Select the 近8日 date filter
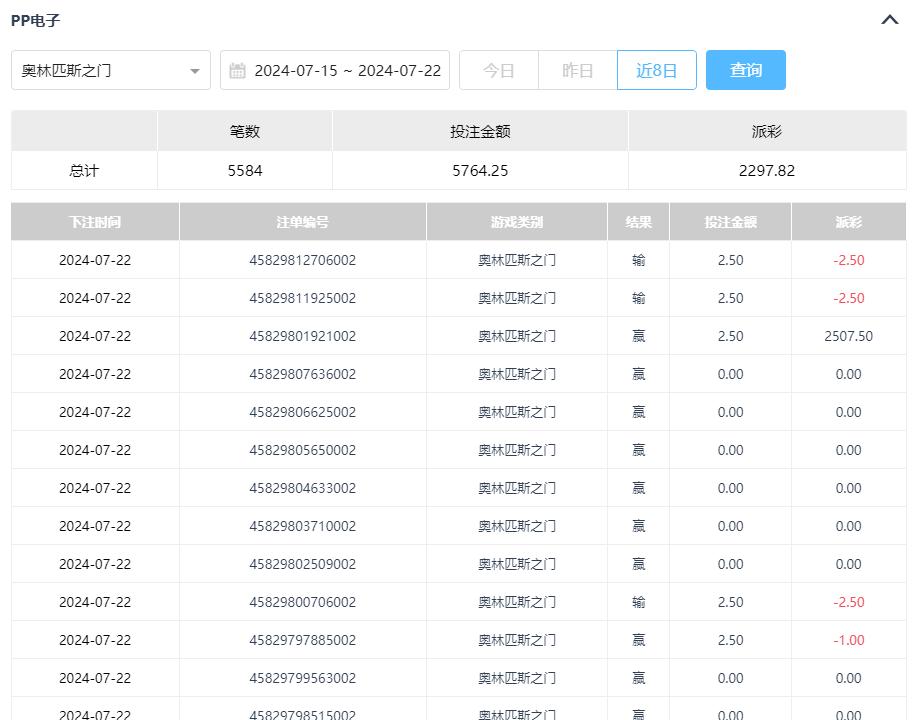The width and height of the screenshot is (915, 720). 656,70
